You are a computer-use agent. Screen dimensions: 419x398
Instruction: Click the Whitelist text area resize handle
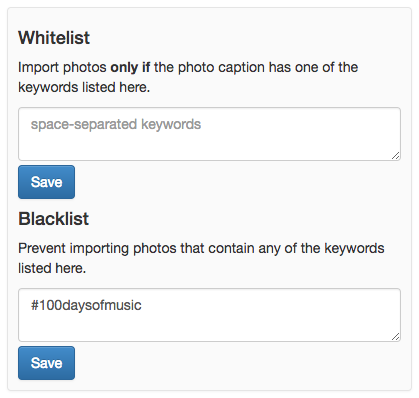(x=395, y=156)
